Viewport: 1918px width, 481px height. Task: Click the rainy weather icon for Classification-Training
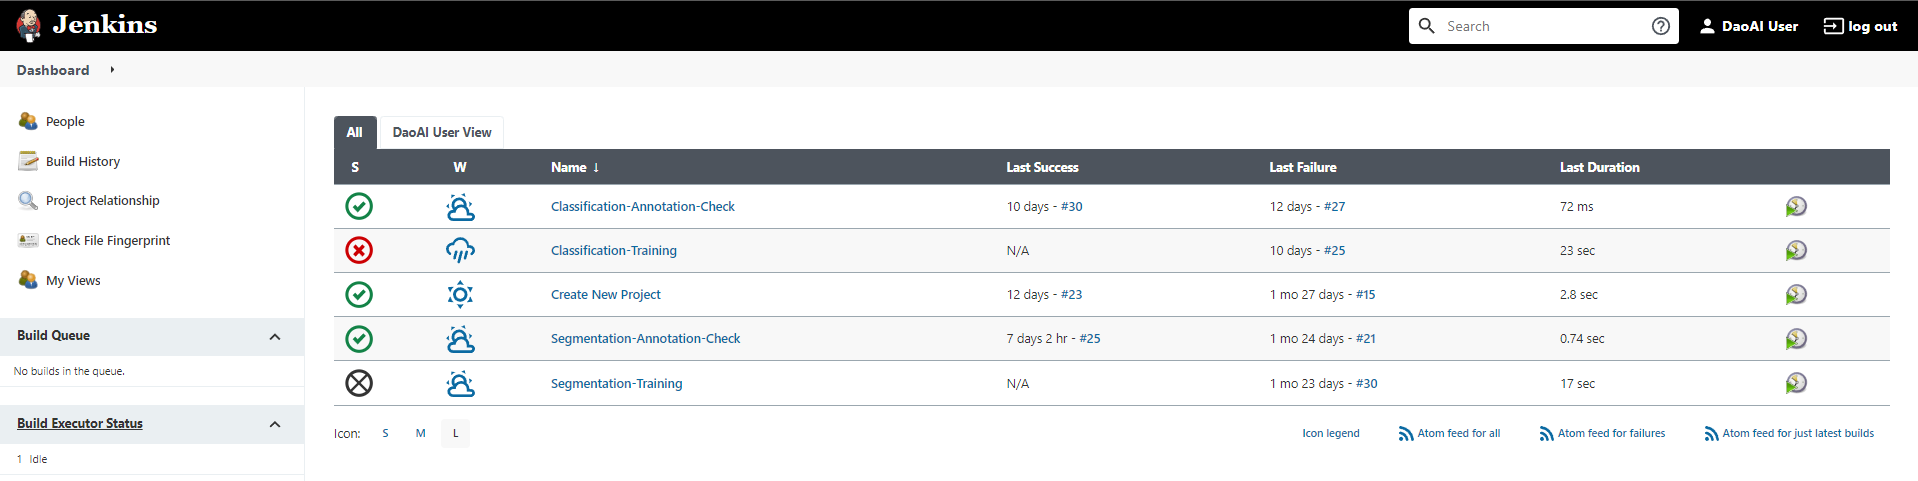460,250
